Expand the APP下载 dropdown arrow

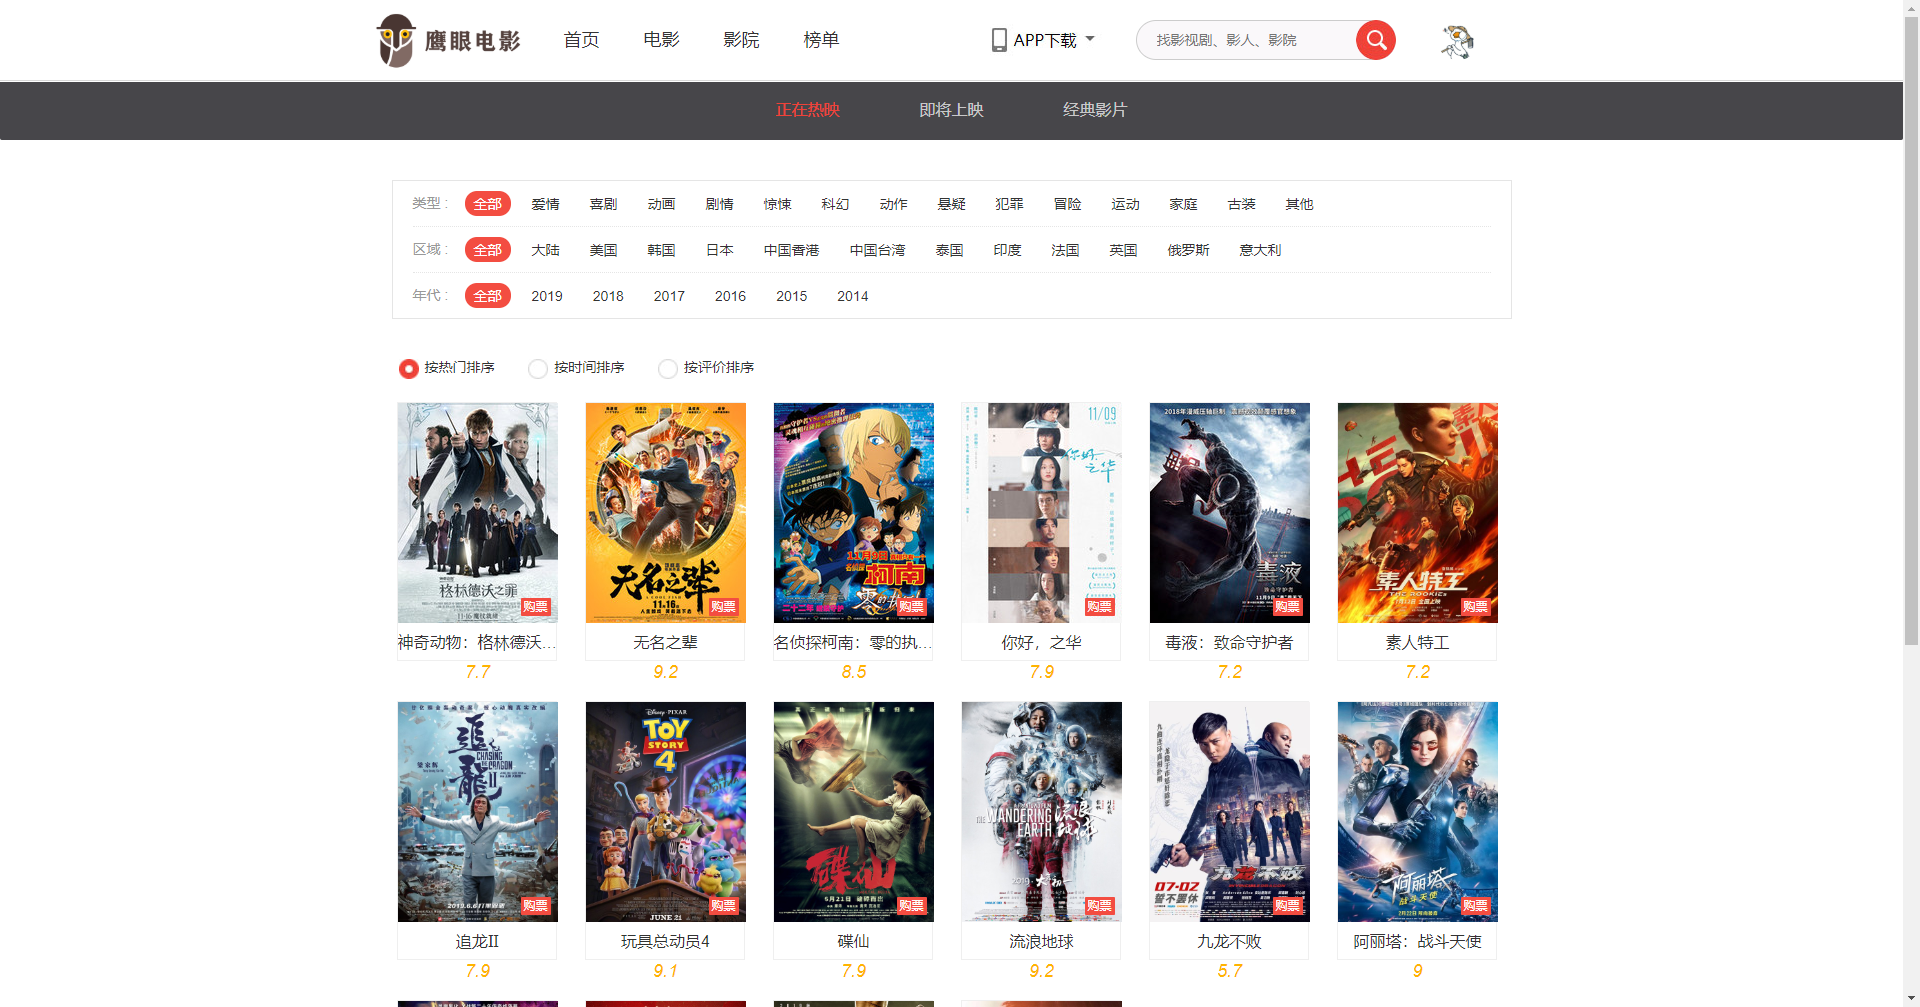1090,40
